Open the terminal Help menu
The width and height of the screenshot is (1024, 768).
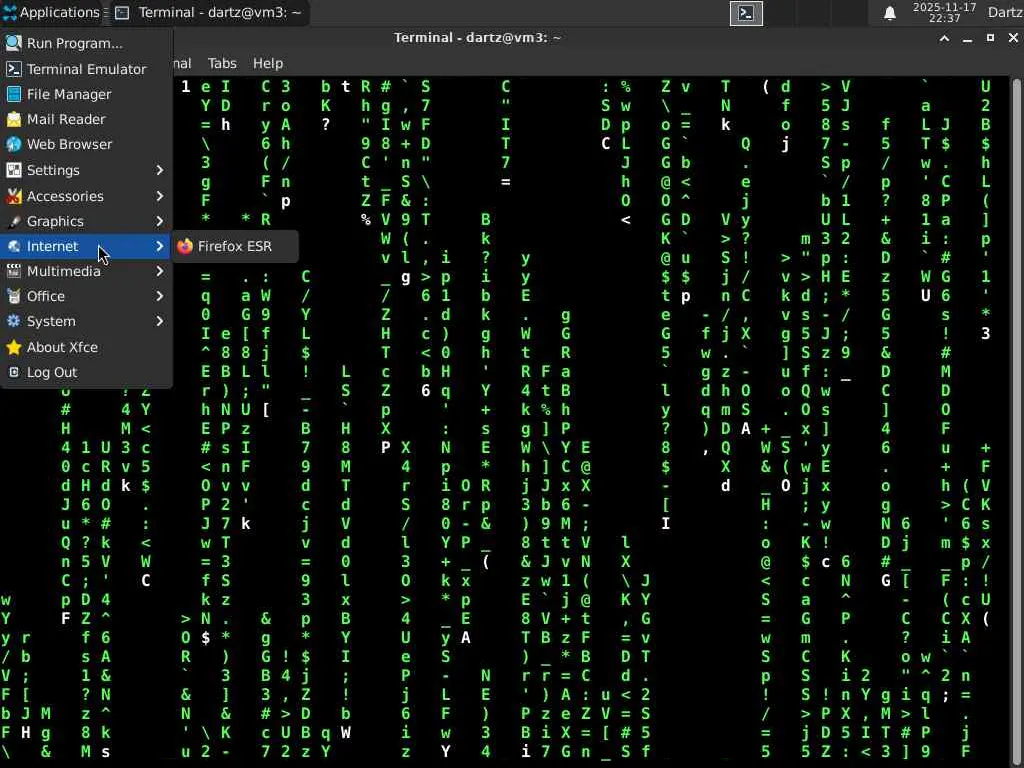(x=268, y=63)
